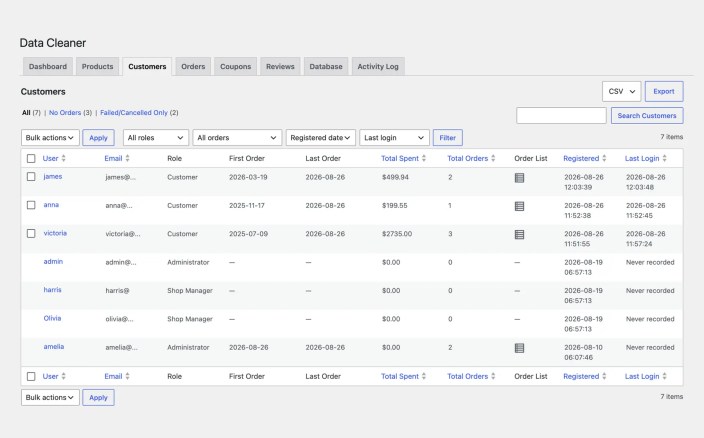
Task: Click the $499.94 total spent value
Action: click(x=395, y=177)
